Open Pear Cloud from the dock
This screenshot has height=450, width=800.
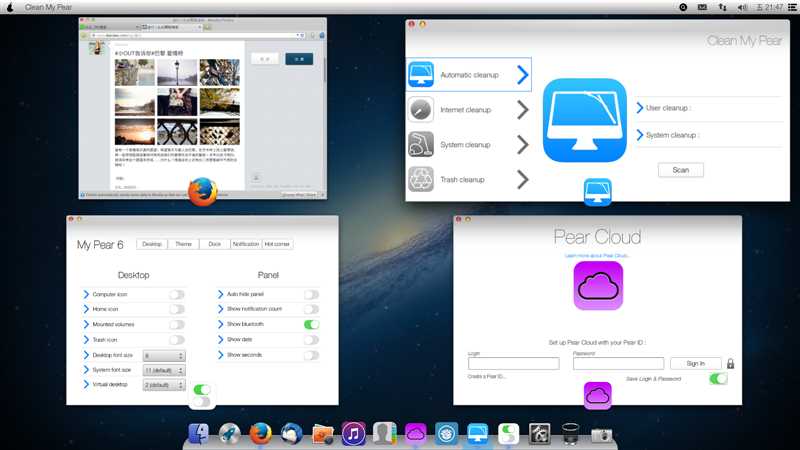click(415, 434)
